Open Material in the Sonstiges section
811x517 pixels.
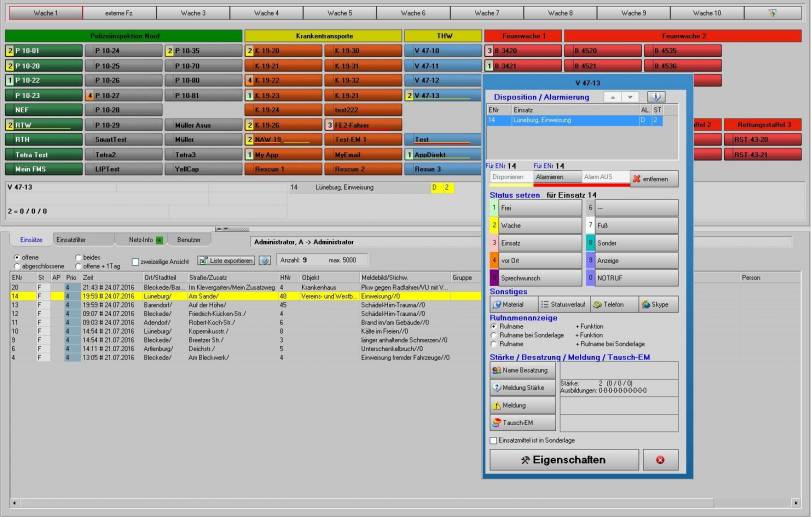coord(511,304)
